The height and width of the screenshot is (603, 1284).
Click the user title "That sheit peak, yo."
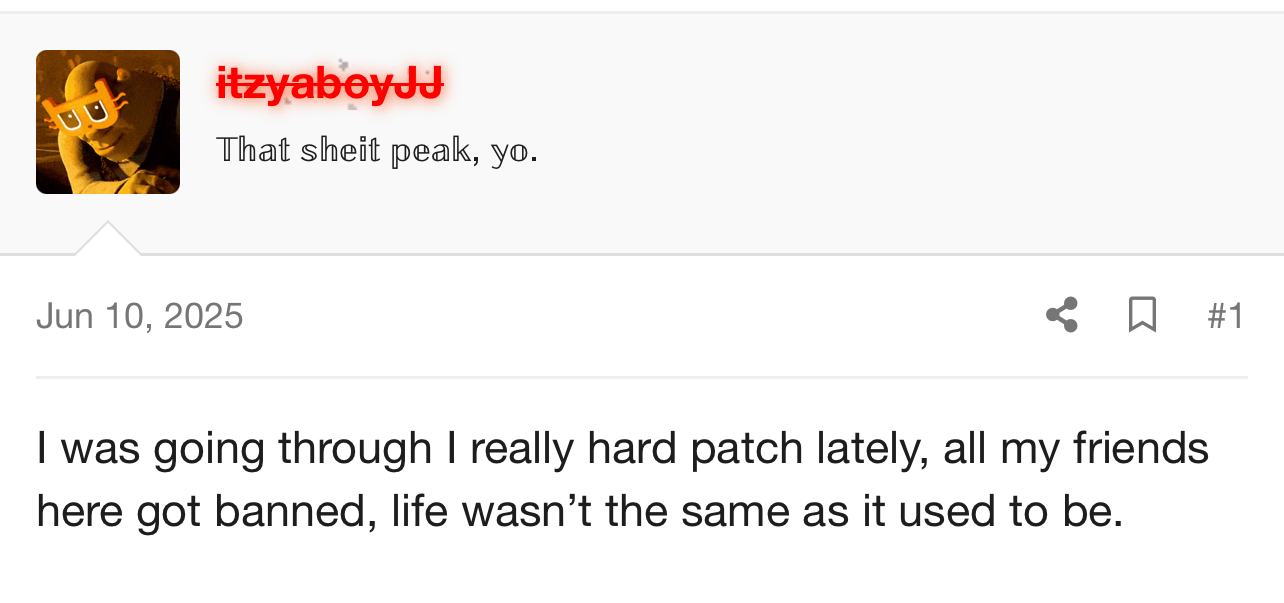pyautogui.click(x=377, y=150)
